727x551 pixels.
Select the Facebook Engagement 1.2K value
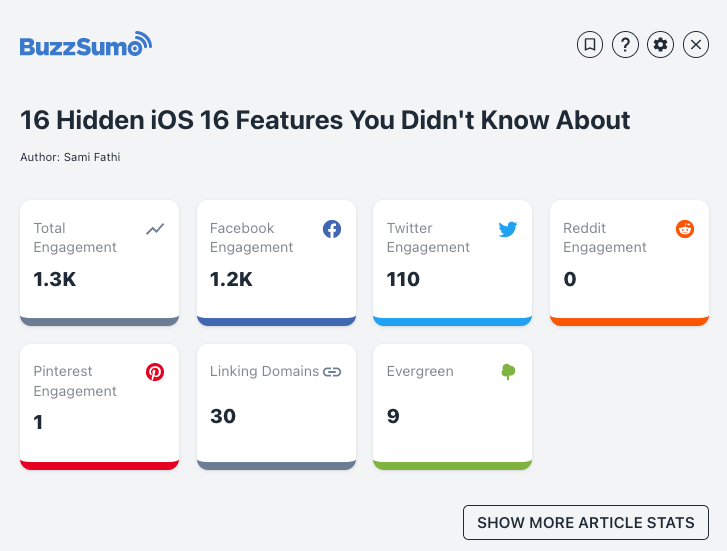tap(231, 280)
